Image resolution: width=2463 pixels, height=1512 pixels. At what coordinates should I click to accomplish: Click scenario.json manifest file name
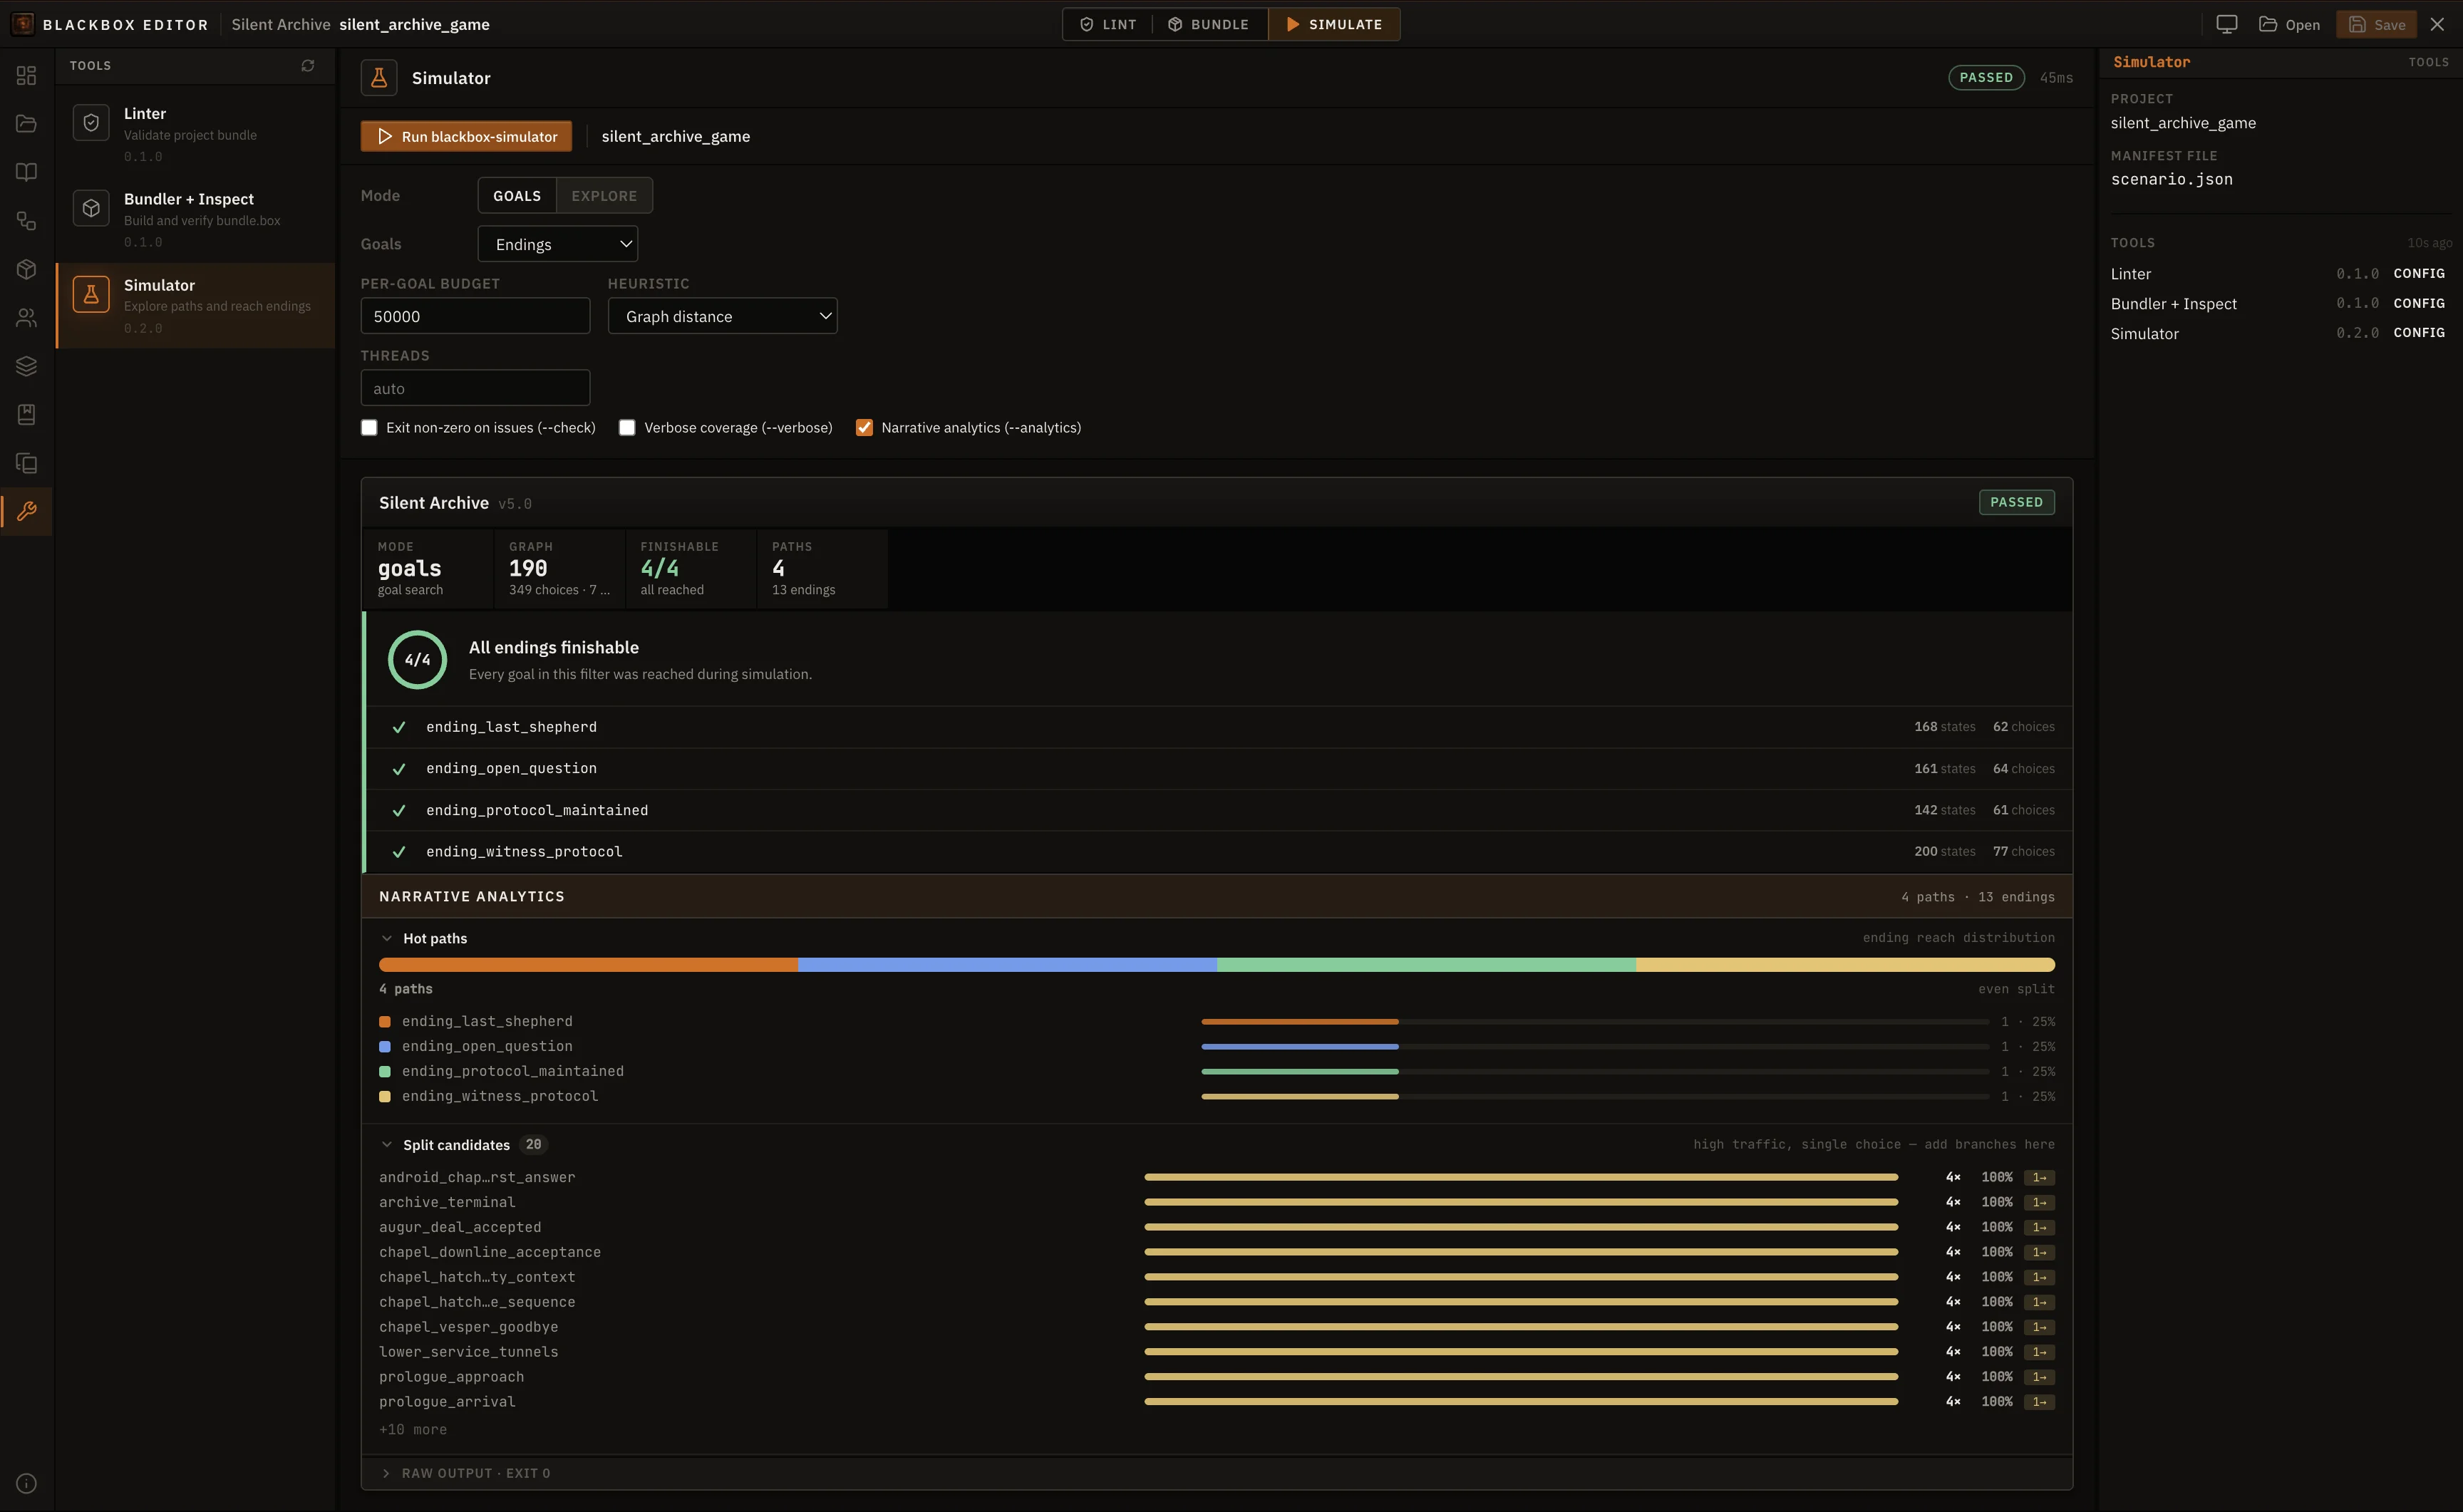tap(2171, 179)
